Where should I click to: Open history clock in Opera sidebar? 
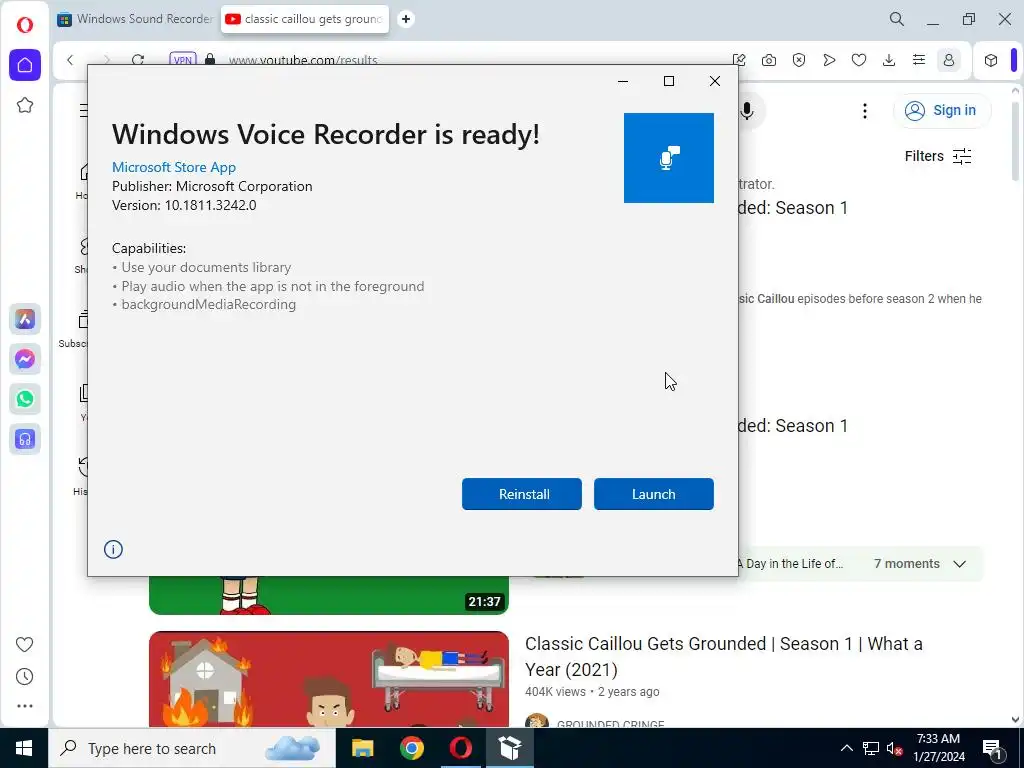(24, 677)
